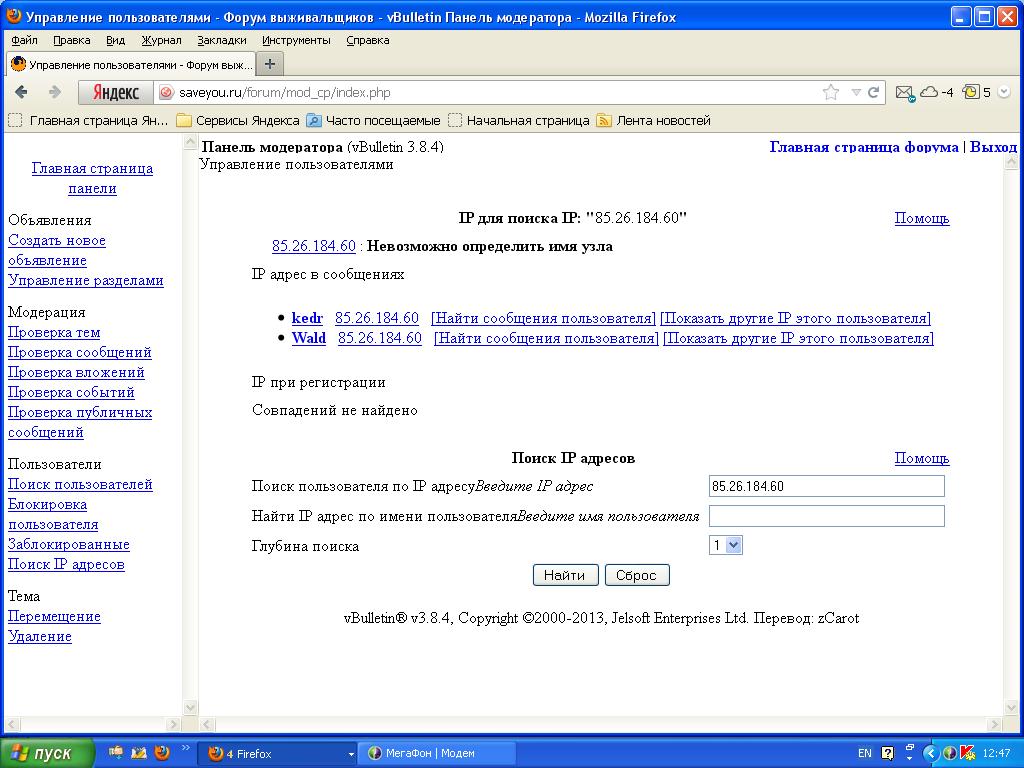Reload the page with the refresh icon

pyautogui.click(x=874, y=92)
